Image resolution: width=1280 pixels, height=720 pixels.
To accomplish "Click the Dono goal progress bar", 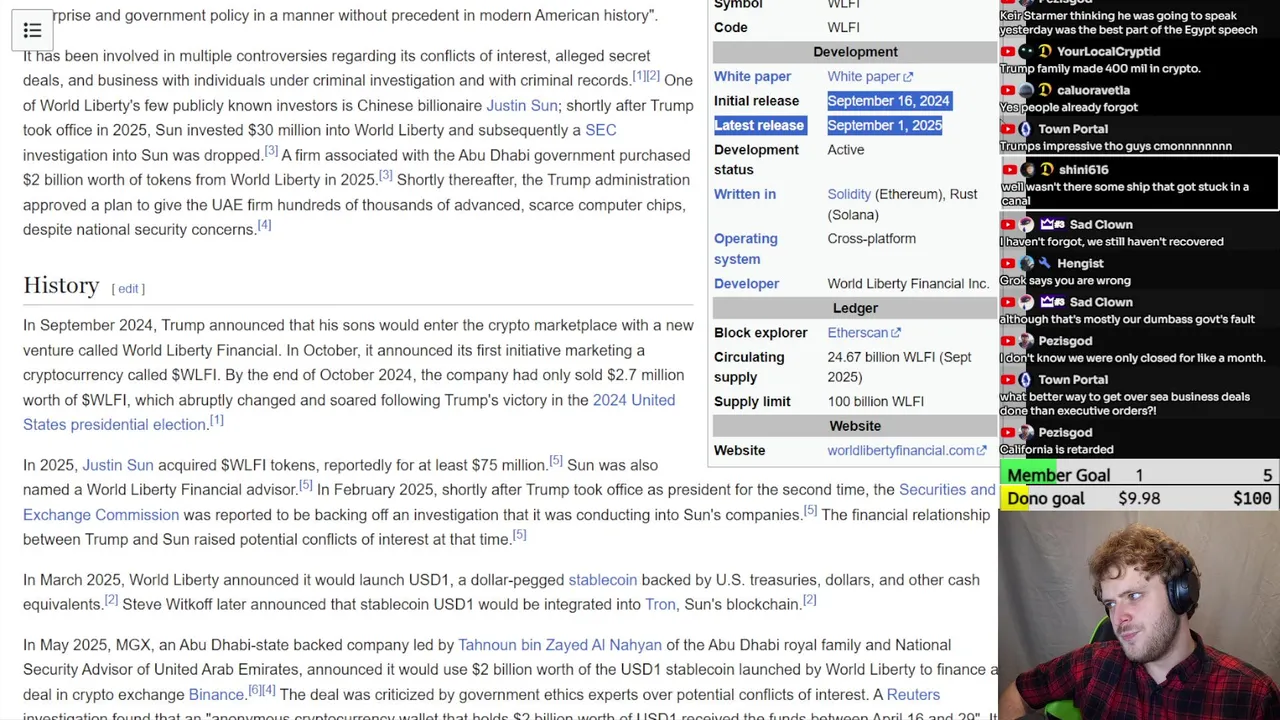I will pos(1140,499).
